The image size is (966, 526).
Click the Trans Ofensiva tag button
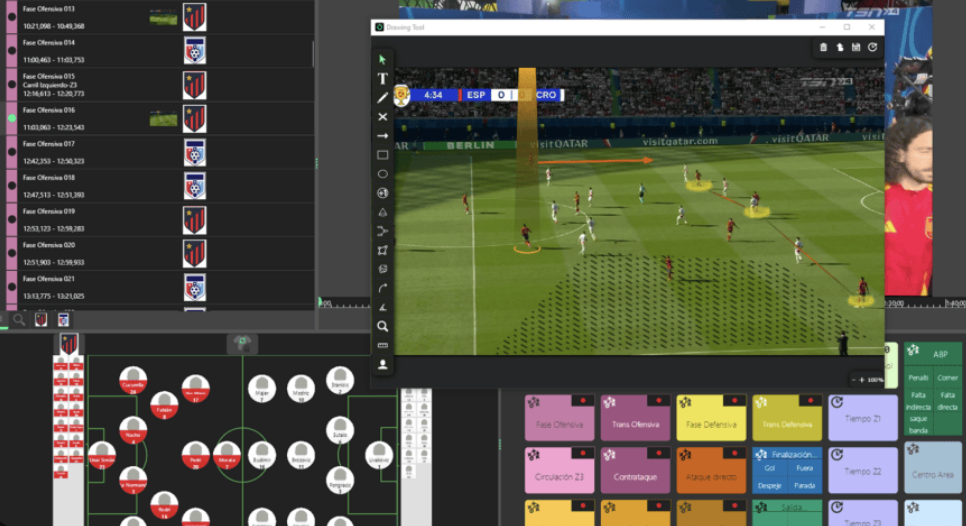pyautogui.click(x=635, y=418)
